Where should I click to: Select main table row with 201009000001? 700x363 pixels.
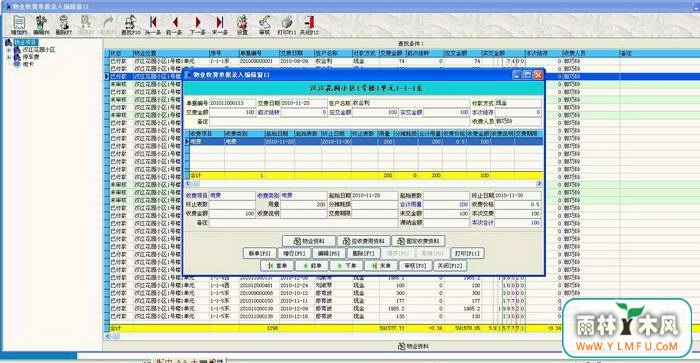[402, 61]
